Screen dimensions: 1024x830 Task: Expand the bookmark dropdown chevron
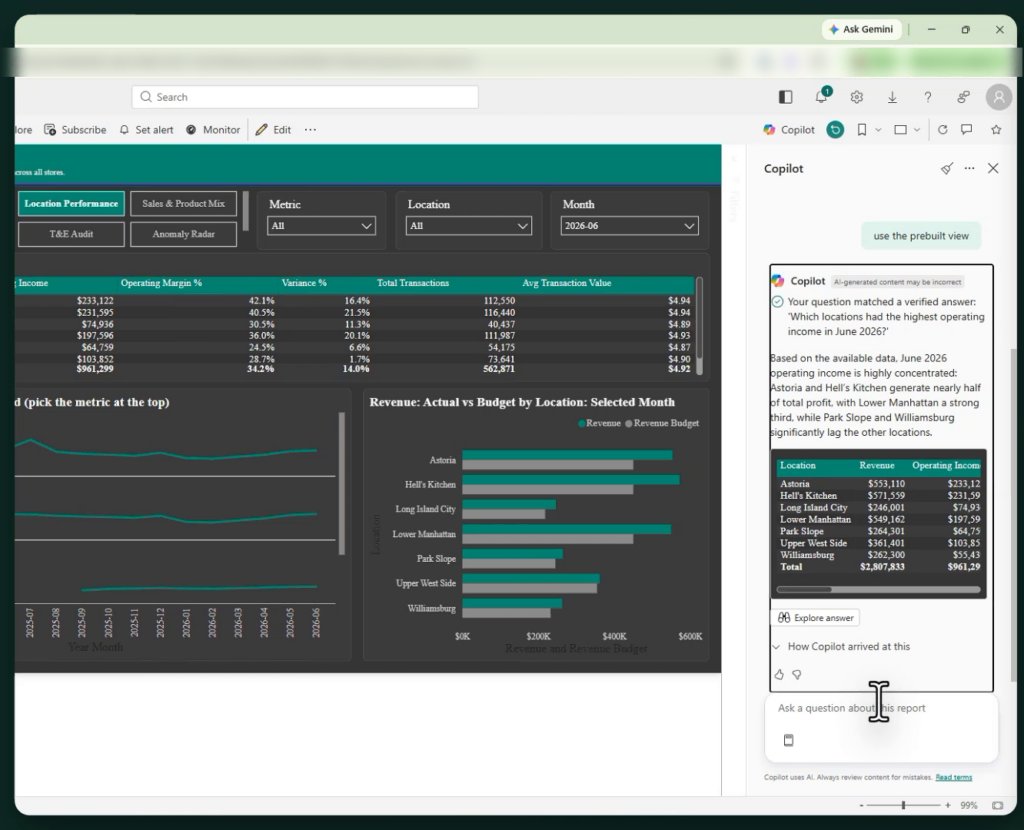878,130
